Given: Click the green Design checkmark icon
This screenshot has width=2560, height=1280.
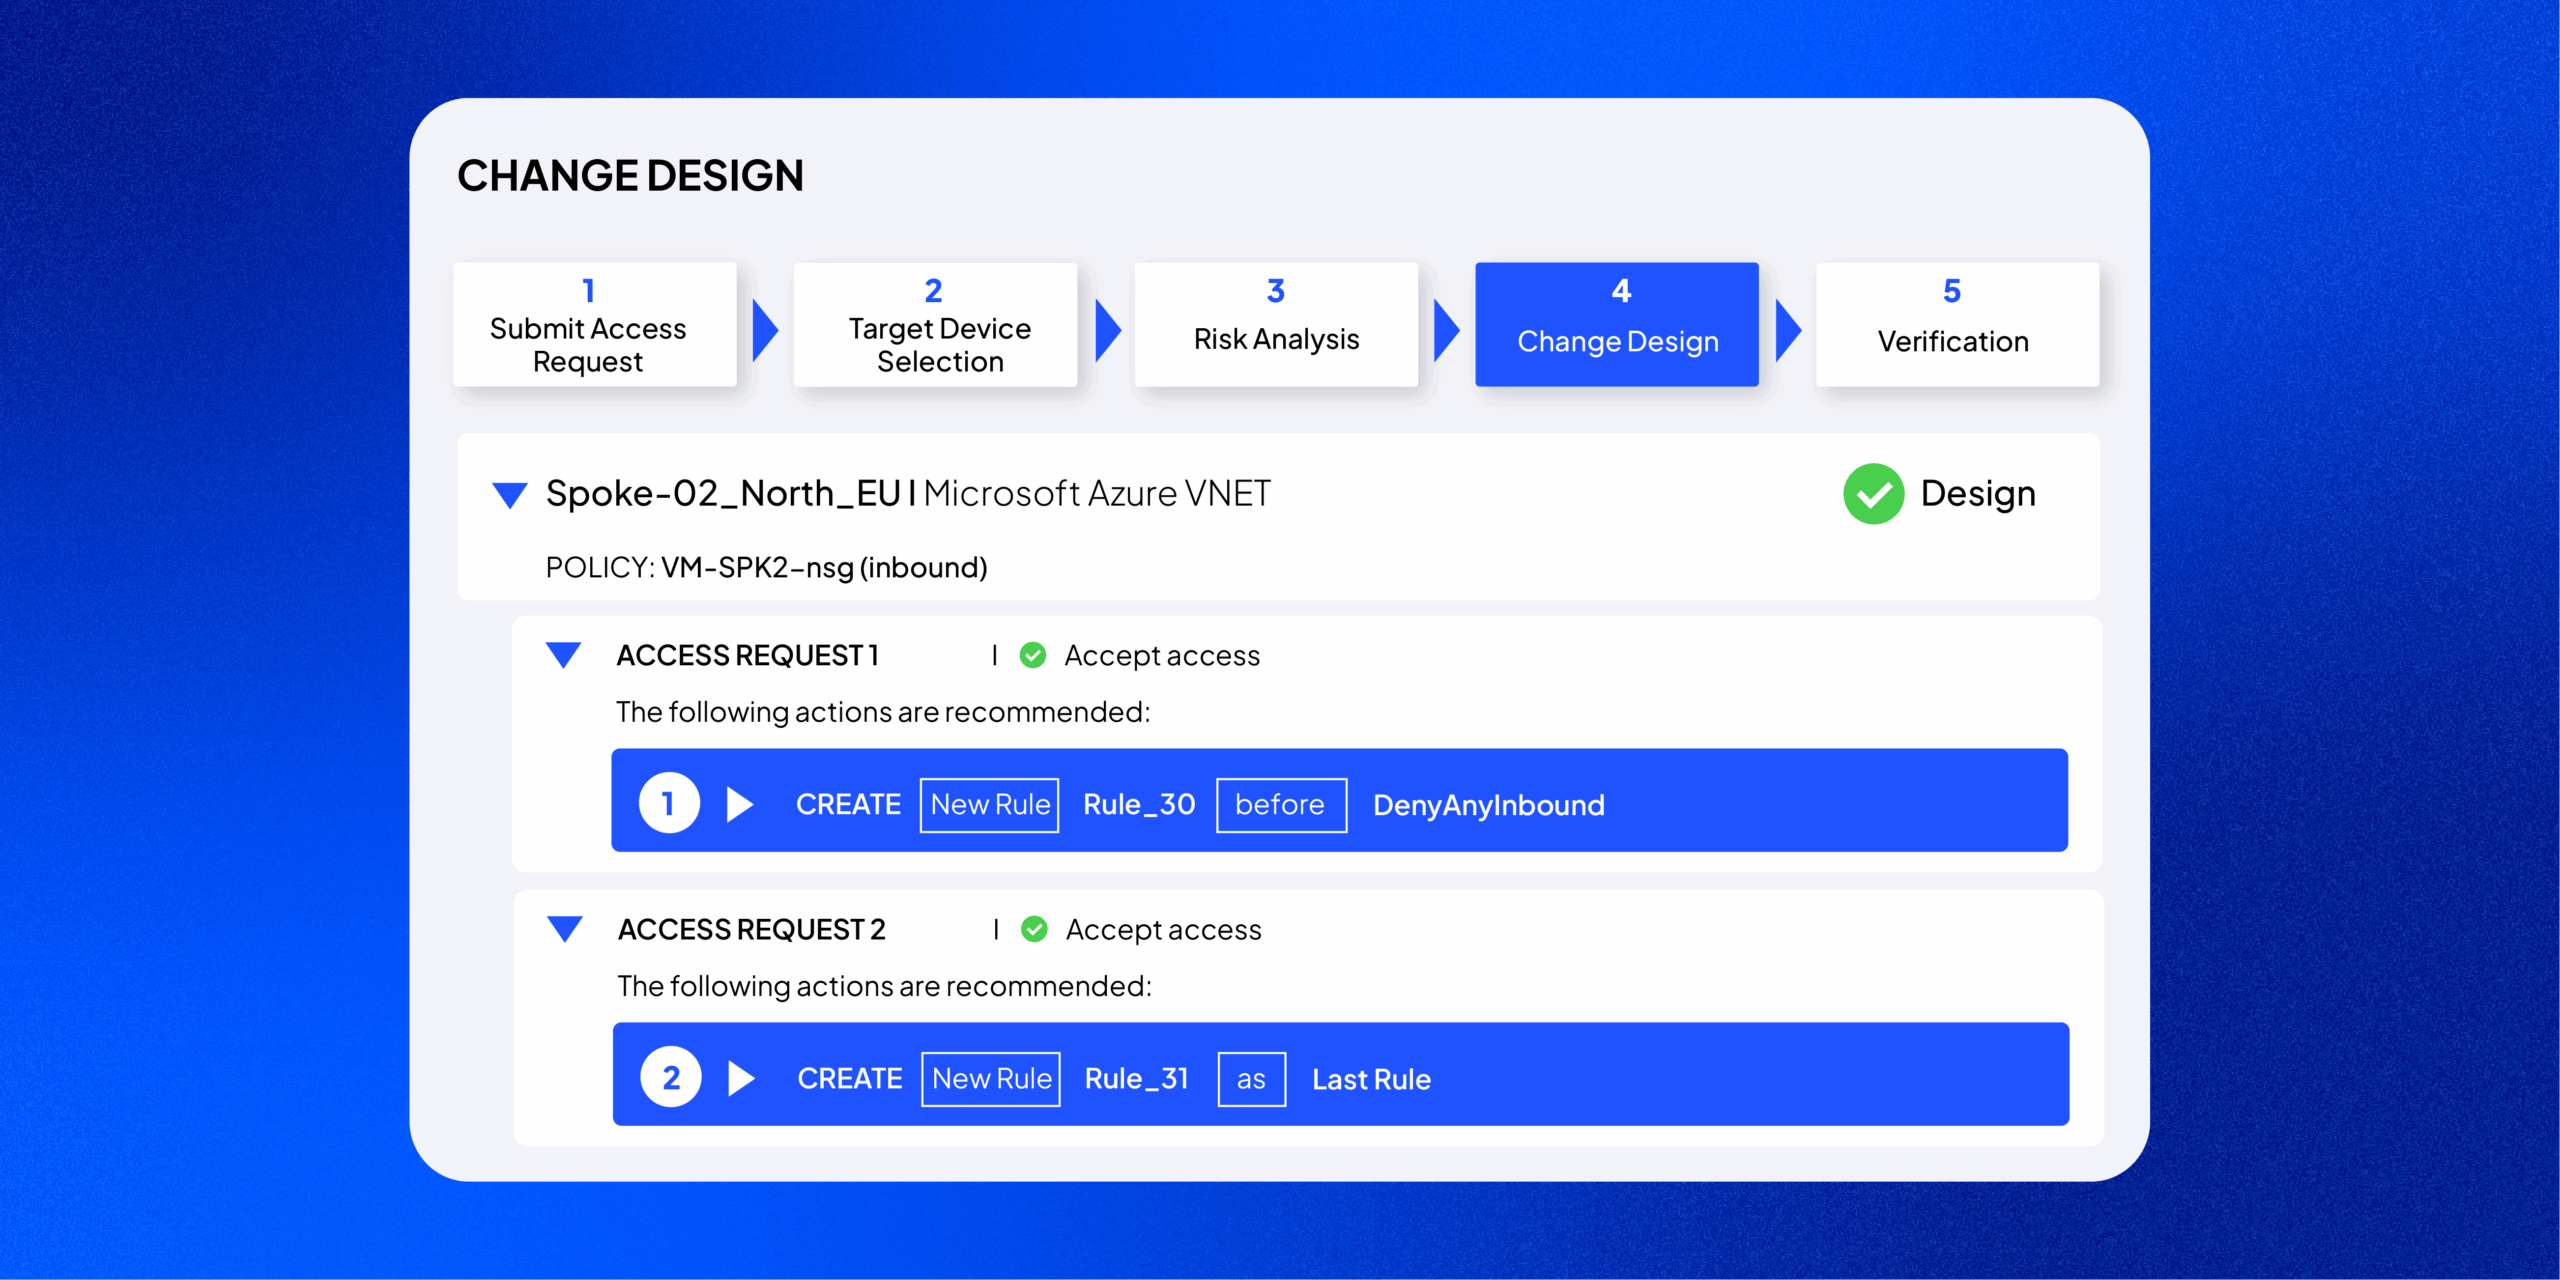Looking at the screenshot, I should (x=1873, y=494).
